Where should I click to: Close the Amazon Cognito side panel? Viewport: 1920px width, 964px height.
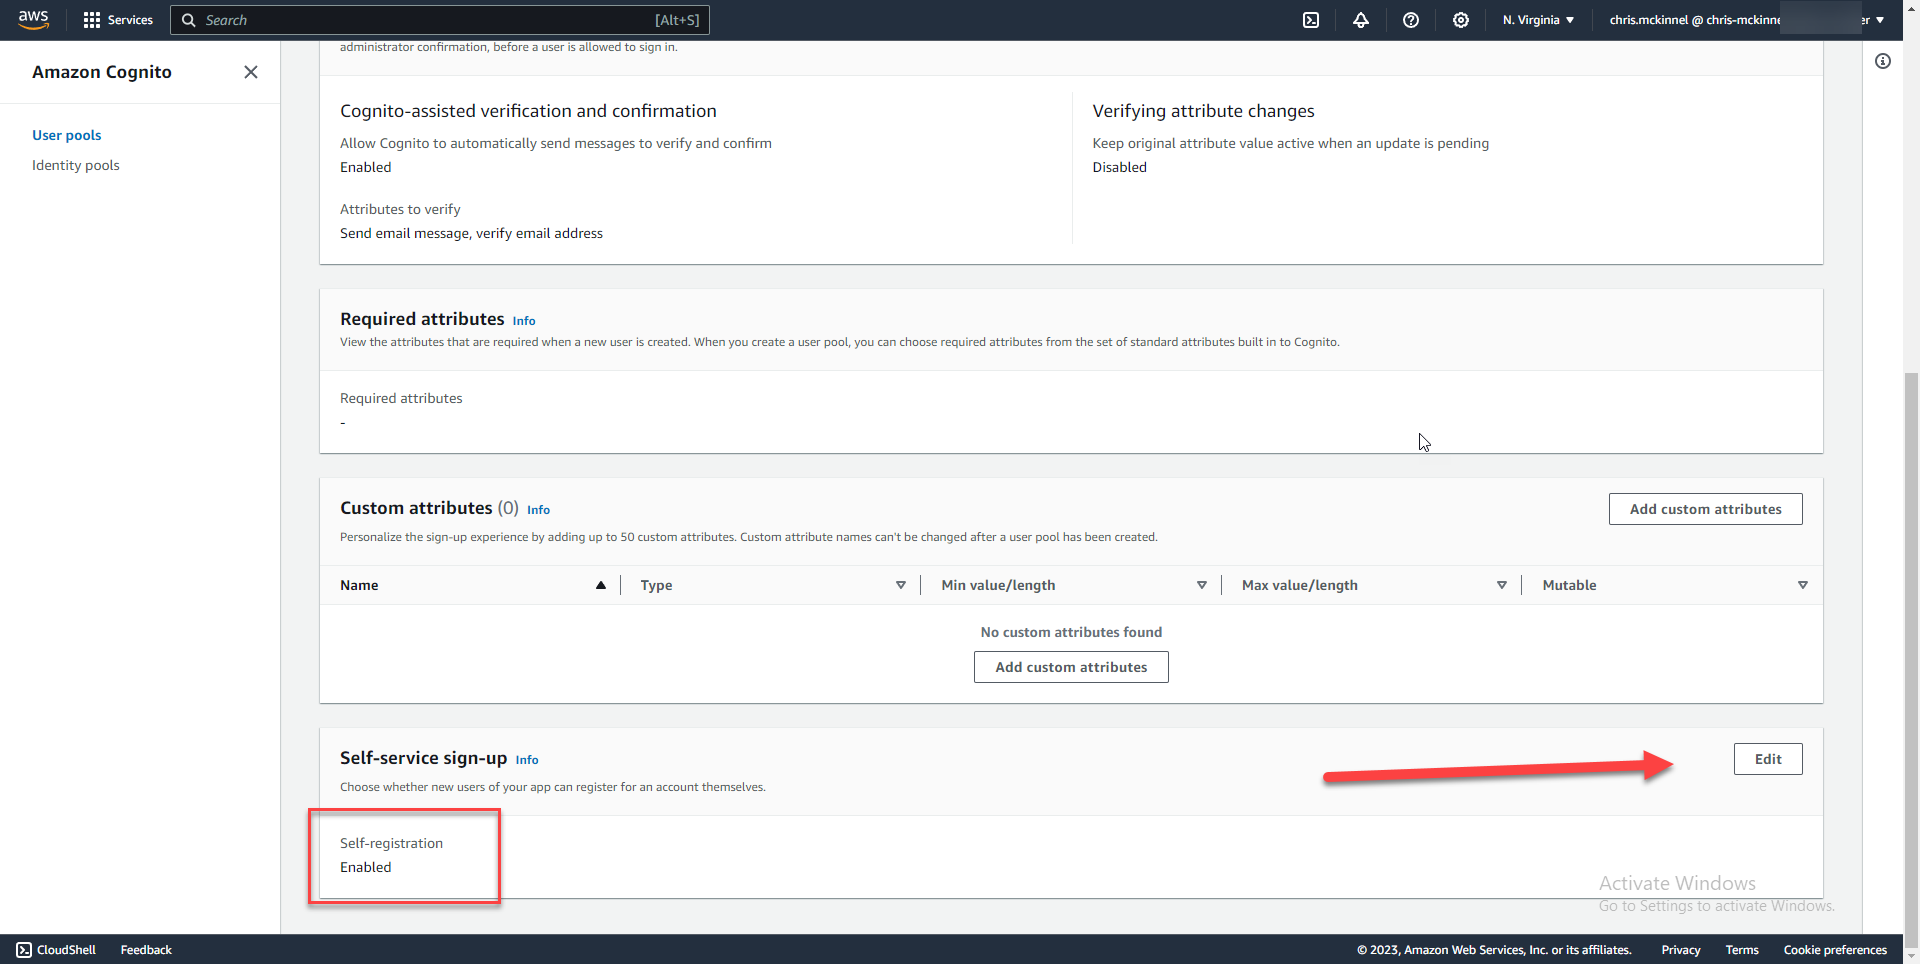tap(251, 72)
